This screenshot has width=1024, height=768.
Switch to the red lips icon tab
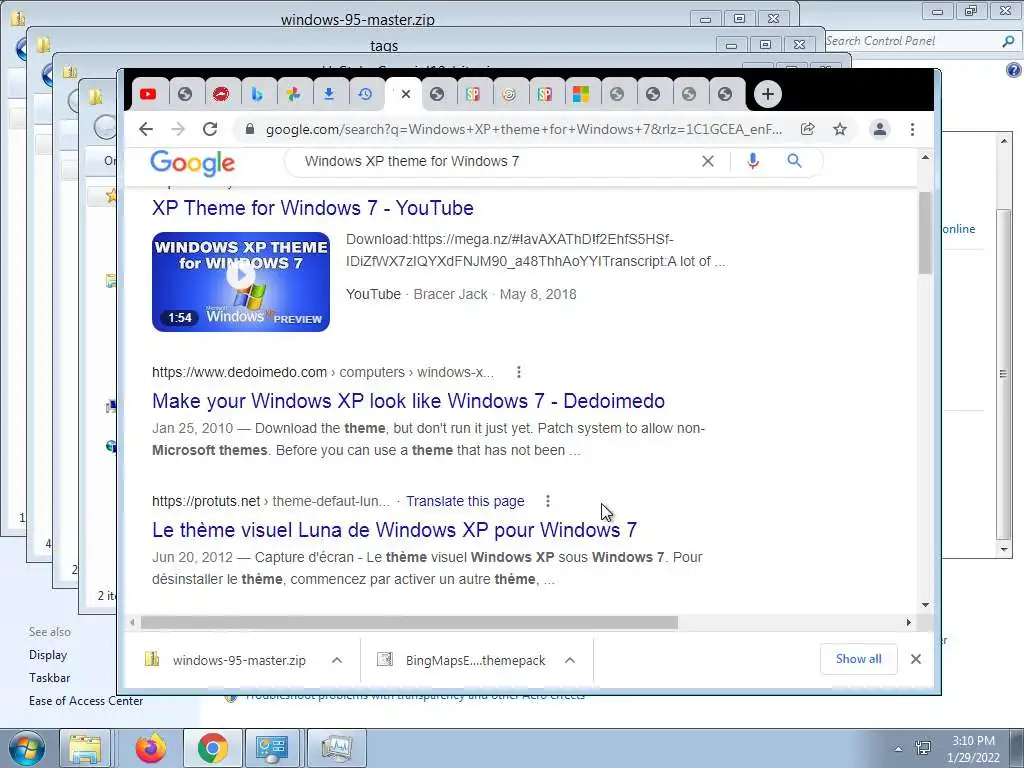click(x=221, y=94)
